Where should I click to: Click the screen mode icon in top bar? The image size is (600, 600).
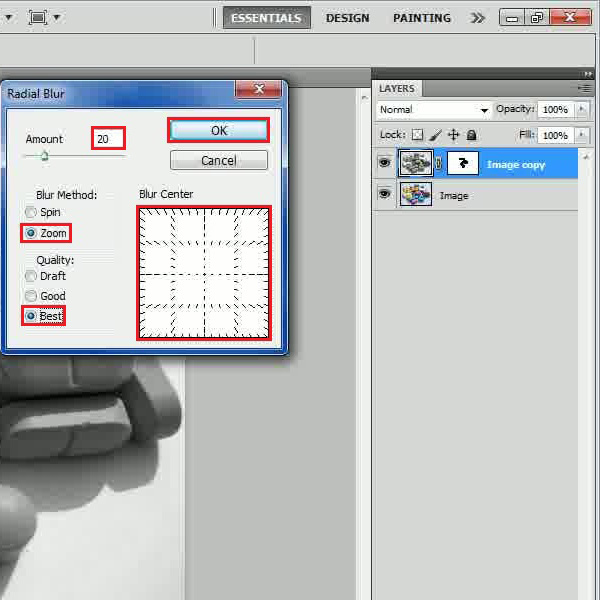[38, 17]
